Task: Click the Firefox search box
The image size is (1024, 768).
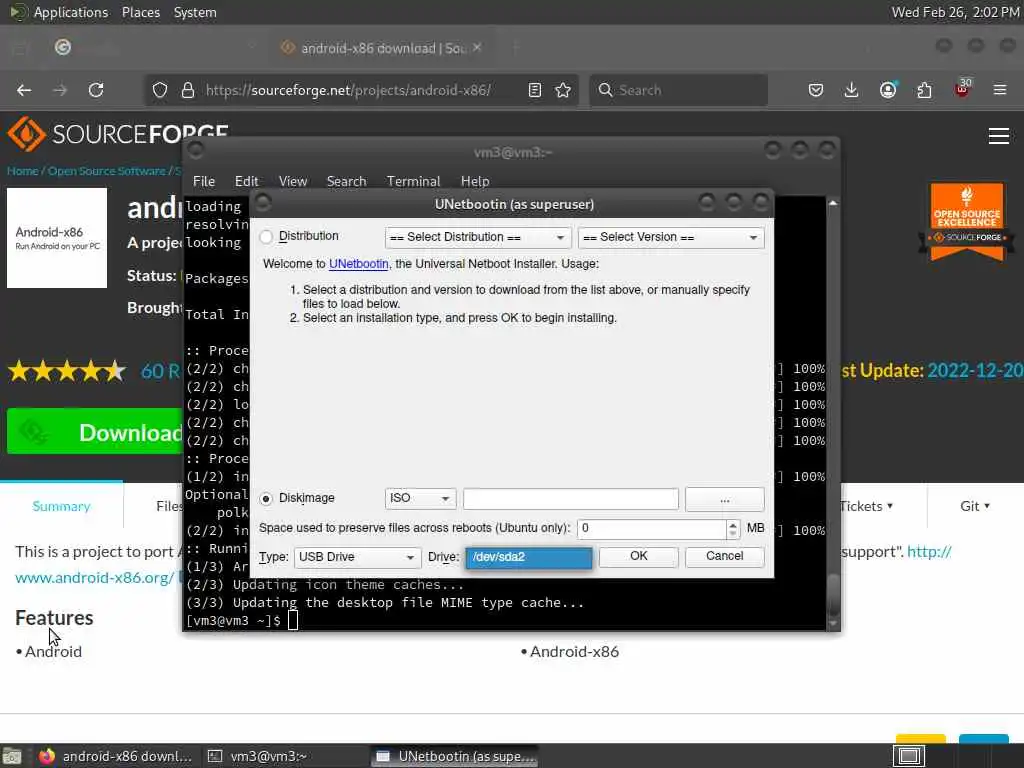Action: coord(679,90)
